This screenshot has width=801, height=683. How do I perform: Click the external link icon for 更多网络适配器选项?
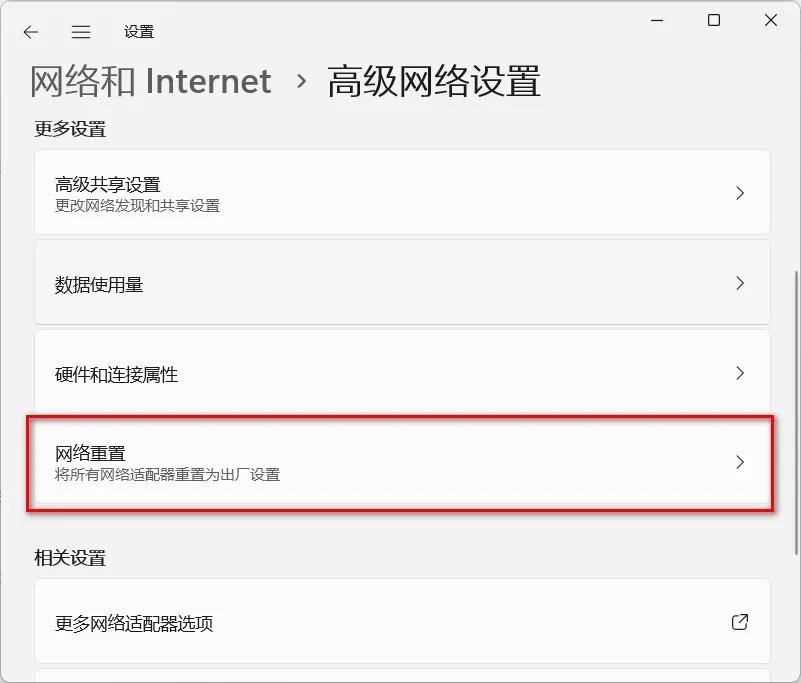(x=740, y=621)
